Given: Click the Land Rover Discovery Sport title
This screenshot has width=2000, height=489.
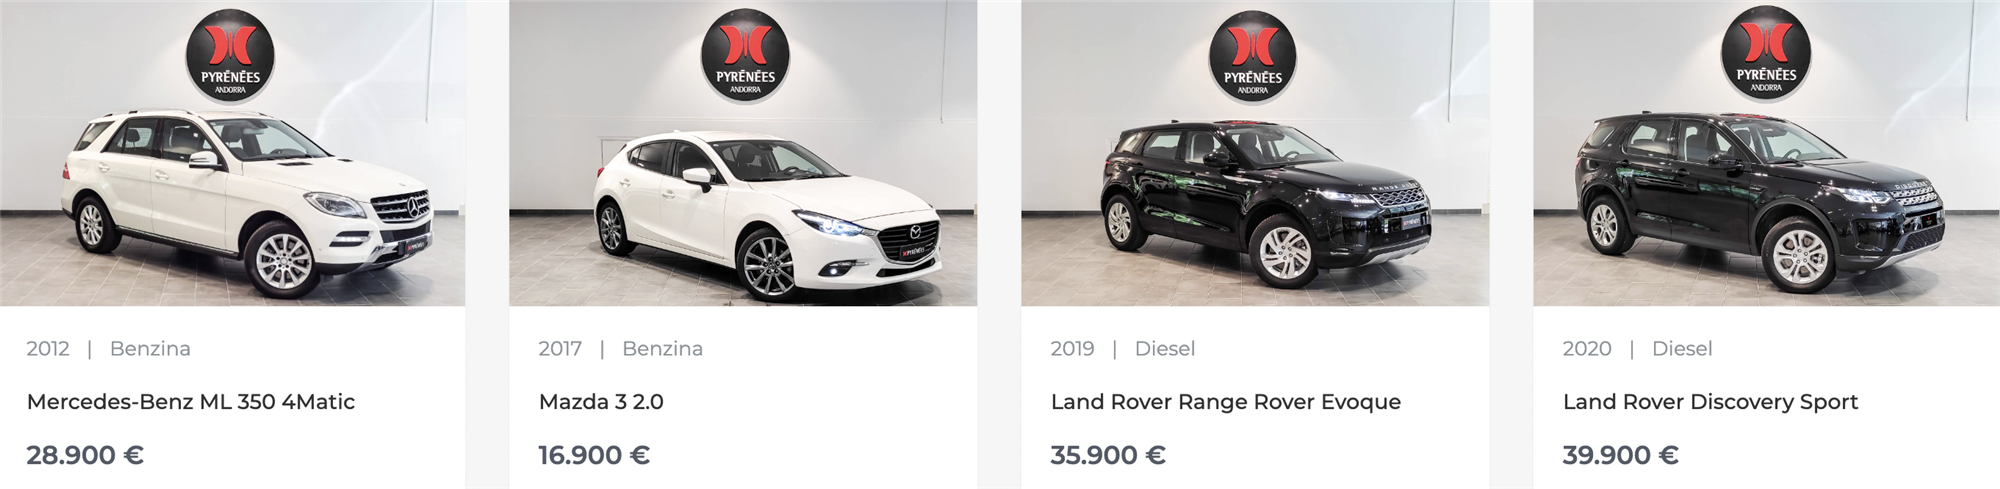Looking at the screenshot, I should (1710, 402).
